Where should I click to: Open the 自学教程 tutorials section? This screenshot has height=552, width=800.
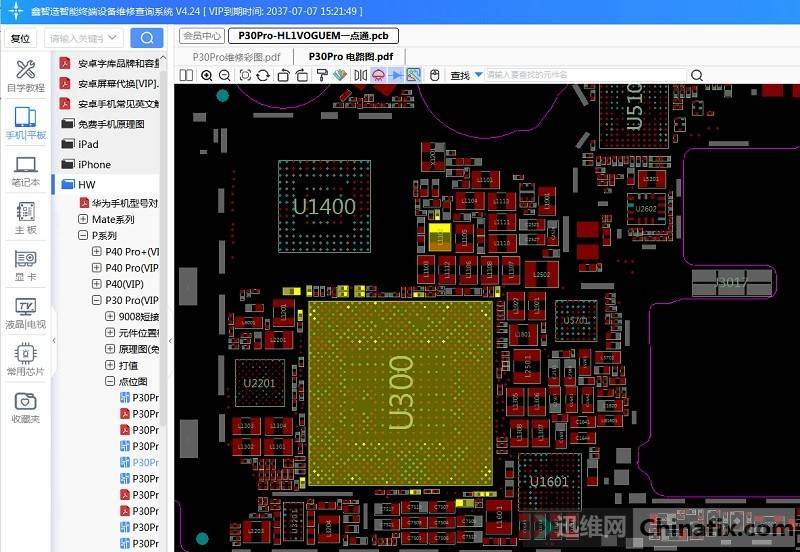[26, 76]
